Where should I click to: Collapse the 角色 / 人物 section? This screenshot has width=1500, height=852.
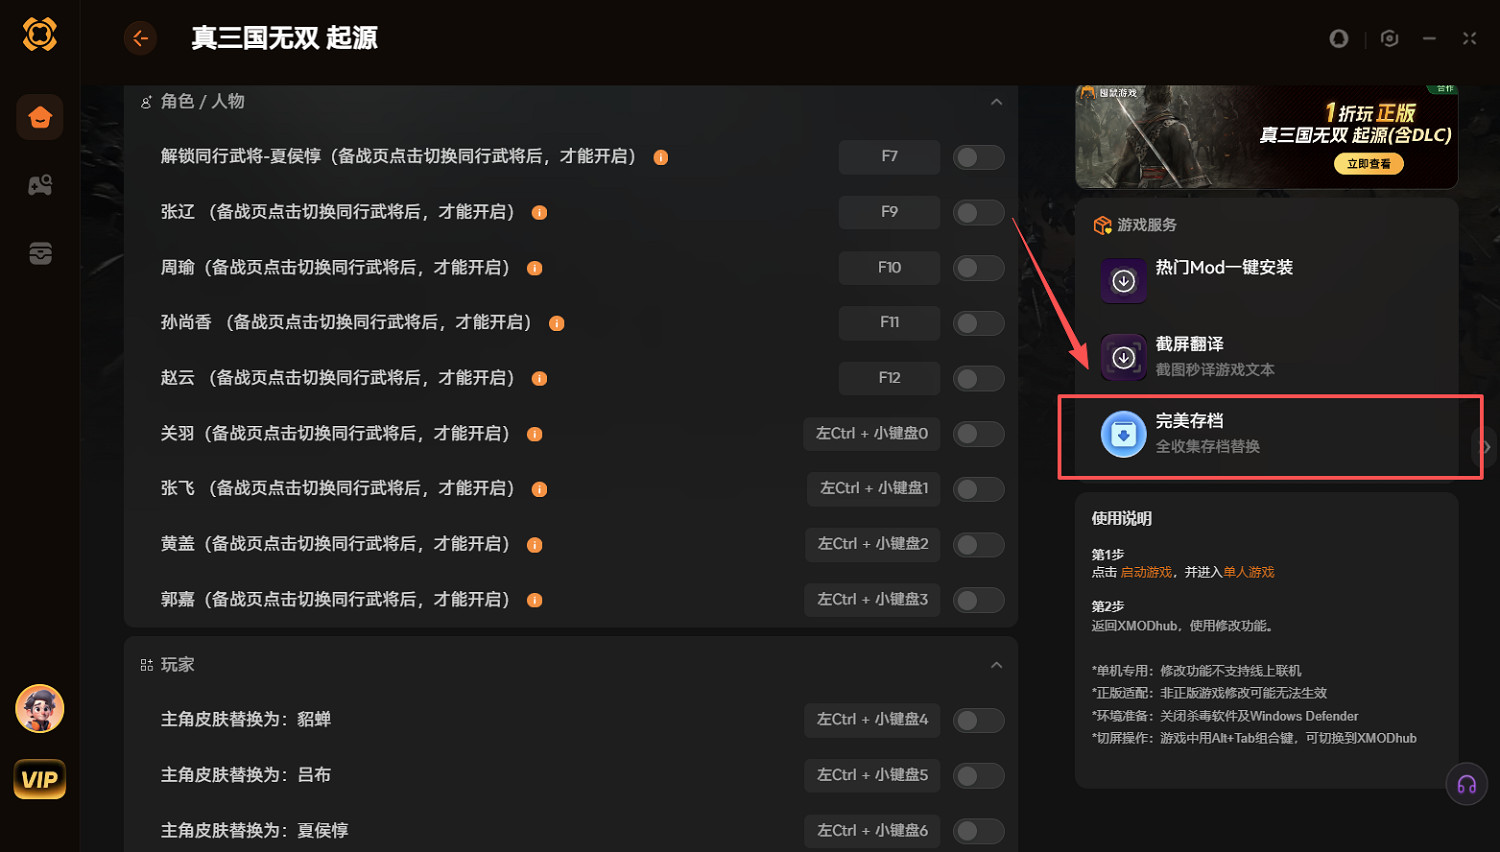click(996, 101)
